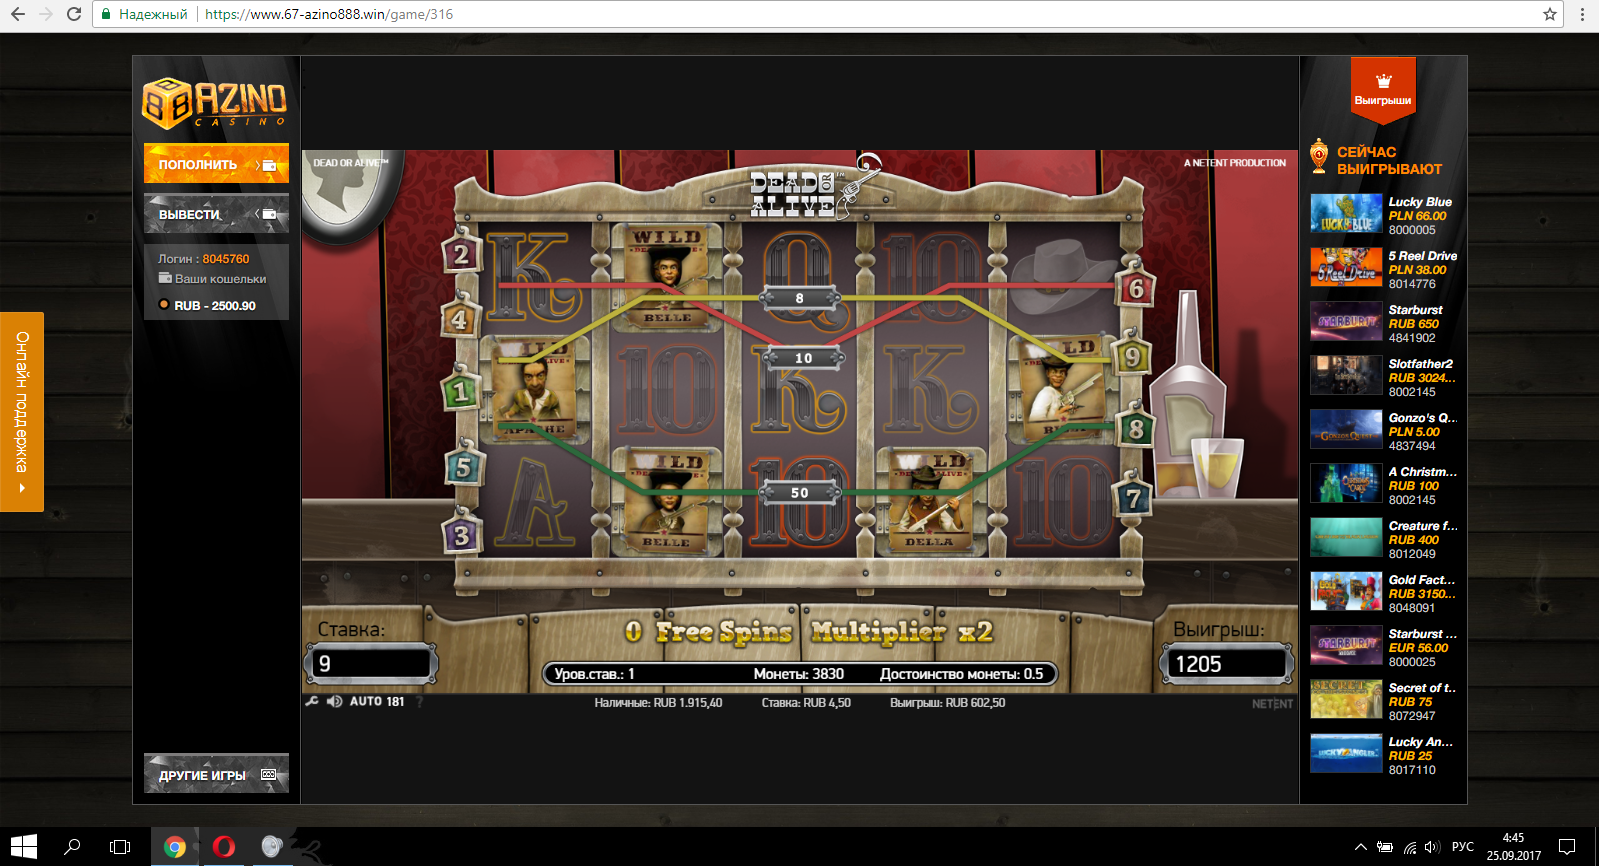Open Gold Factory game thumbnail

[1346, 592]
